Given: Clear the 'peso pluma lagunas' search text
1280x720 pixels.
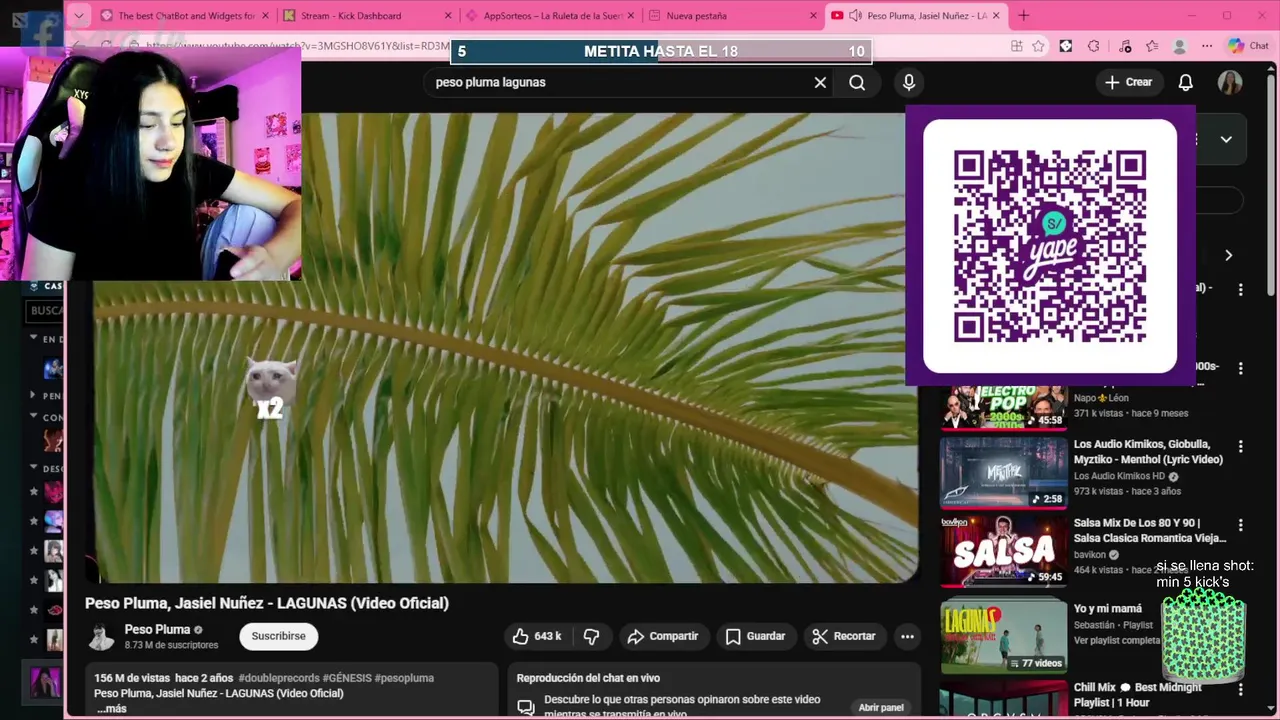Looking at the screenshot, I should point(820,82).
